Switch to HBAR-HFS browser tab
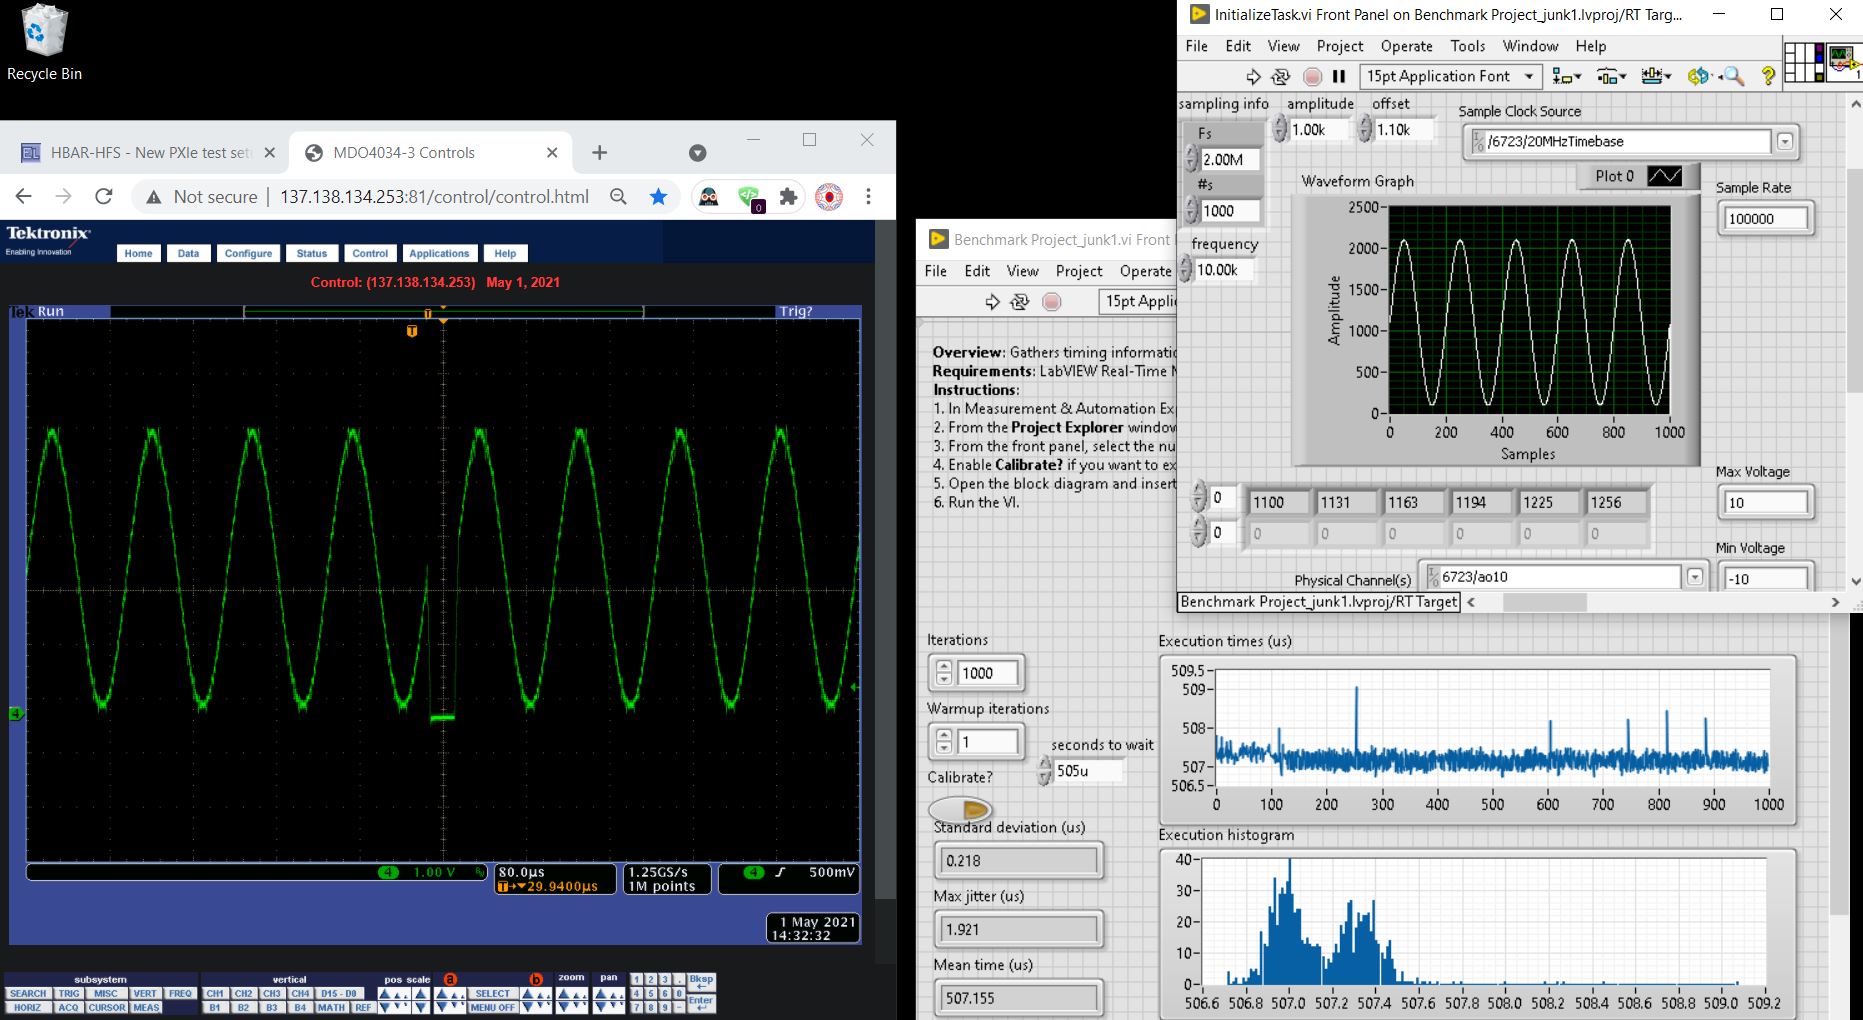The height and width of the screenshot is (1020, 1863). coord(148,153)
